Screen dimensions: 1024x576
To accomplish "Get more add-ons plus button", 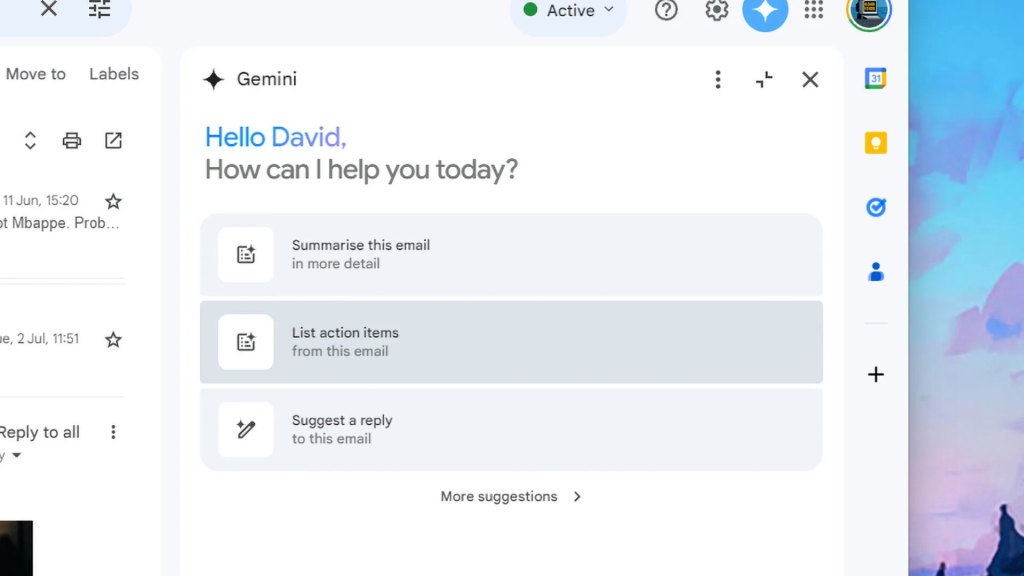I will 876,375.
